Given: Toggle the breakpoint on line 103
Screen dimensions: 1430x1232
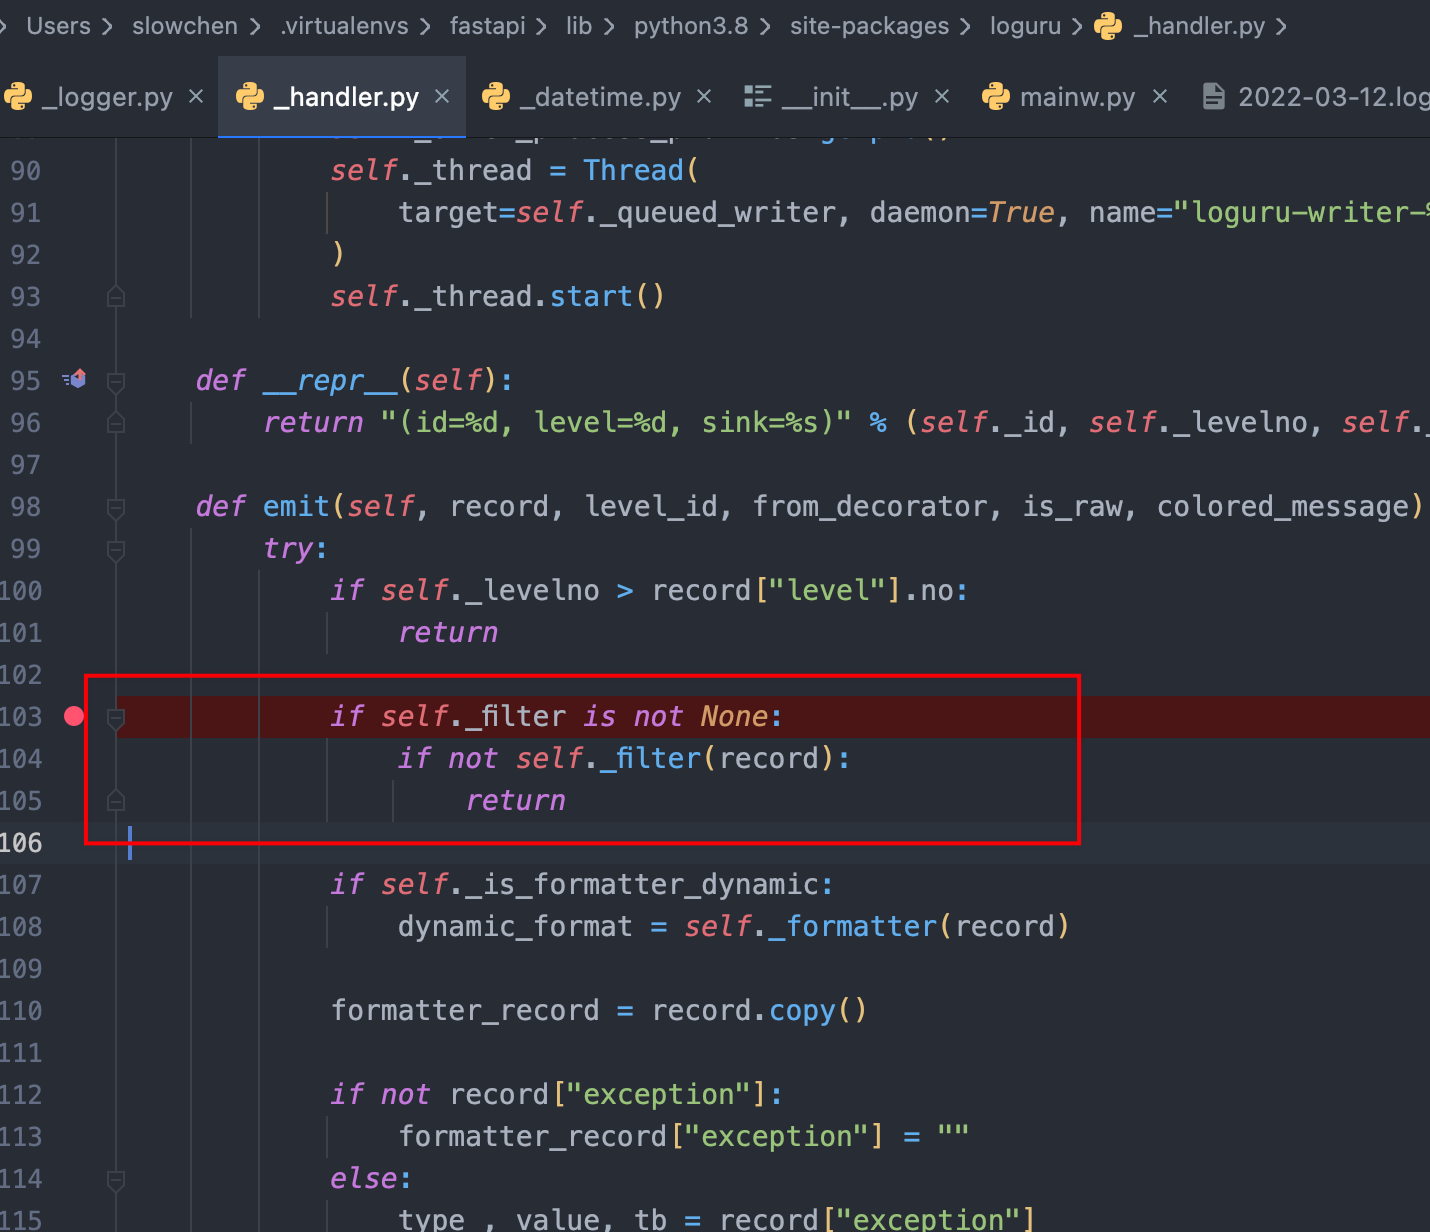Looking at the screenshot, I should (x=73, y=716).
